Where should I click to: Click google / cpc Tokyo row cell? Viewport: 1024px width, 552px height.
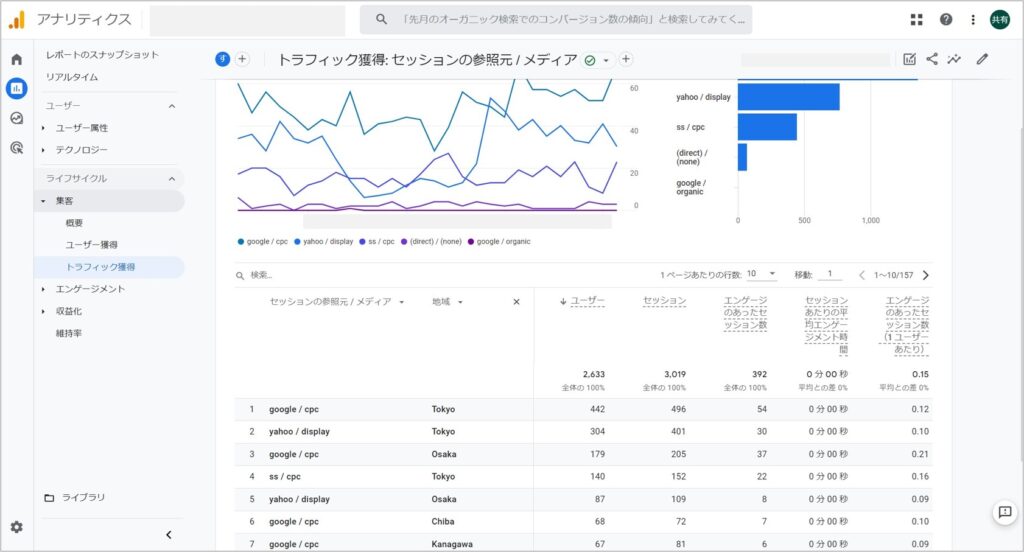click(294, 410)
